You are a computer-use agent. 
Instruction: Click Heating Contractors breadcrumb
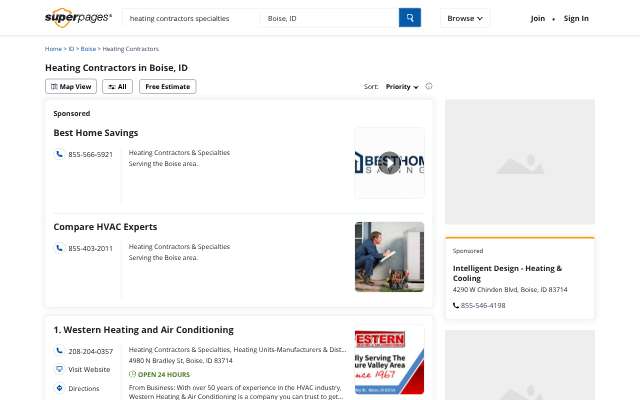(x=131, y=49)
